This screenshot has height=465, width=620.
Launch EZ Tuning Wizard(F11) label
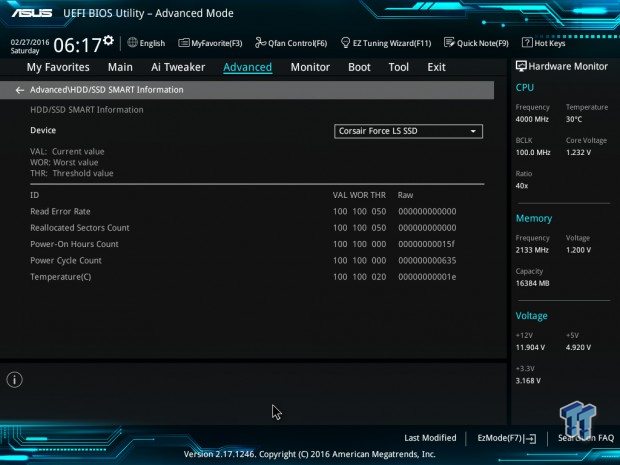point(392,43)
